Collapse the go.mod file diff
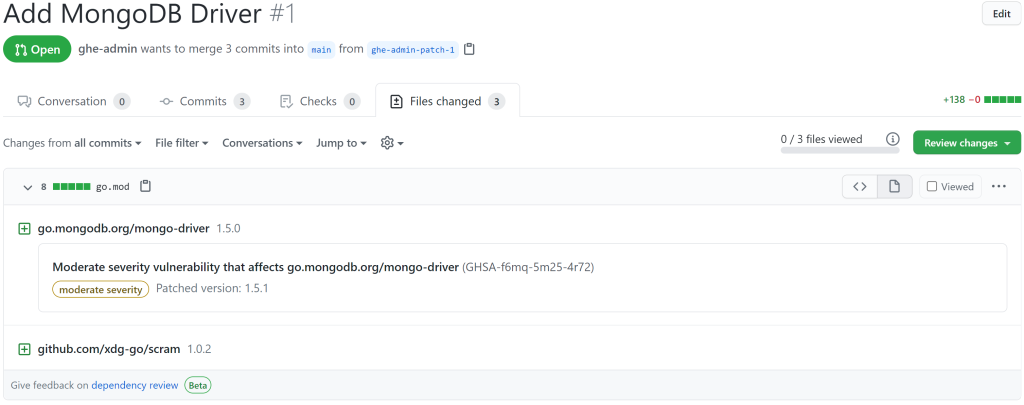The image size is (1024, 405). [28, 187]
